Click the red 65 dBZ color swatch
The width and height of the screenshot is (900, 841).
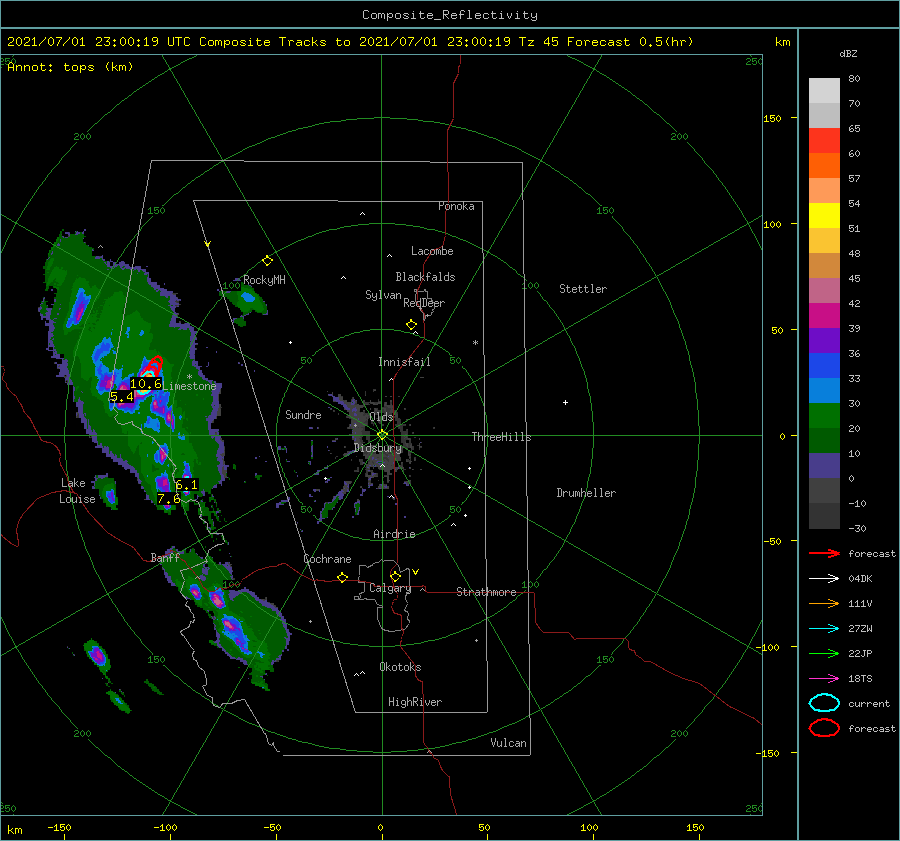pos(824,140)
